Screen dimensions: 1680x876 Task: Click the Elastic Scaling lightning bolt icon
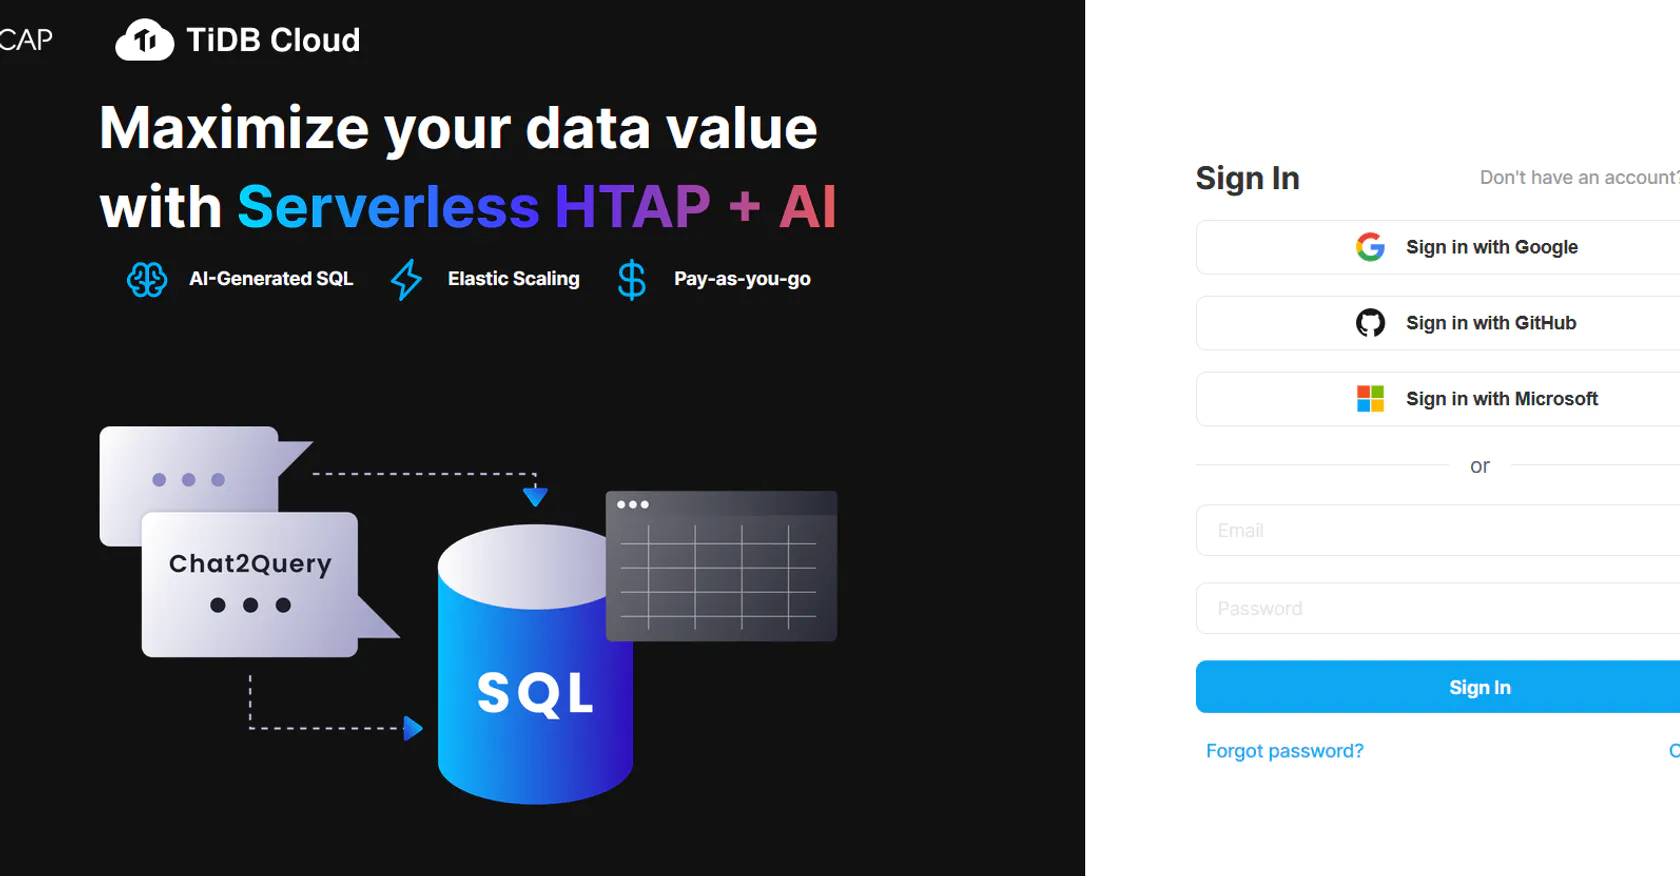[x=406, y=279]
